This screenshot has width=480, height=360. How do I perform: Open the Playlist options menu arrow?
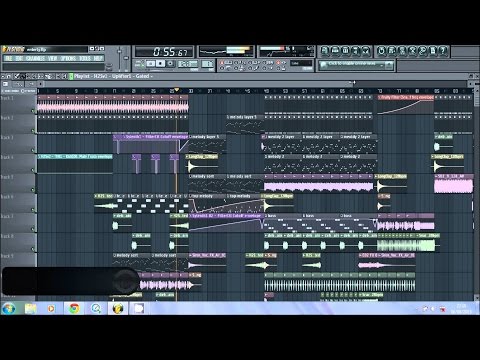point(3,76)
